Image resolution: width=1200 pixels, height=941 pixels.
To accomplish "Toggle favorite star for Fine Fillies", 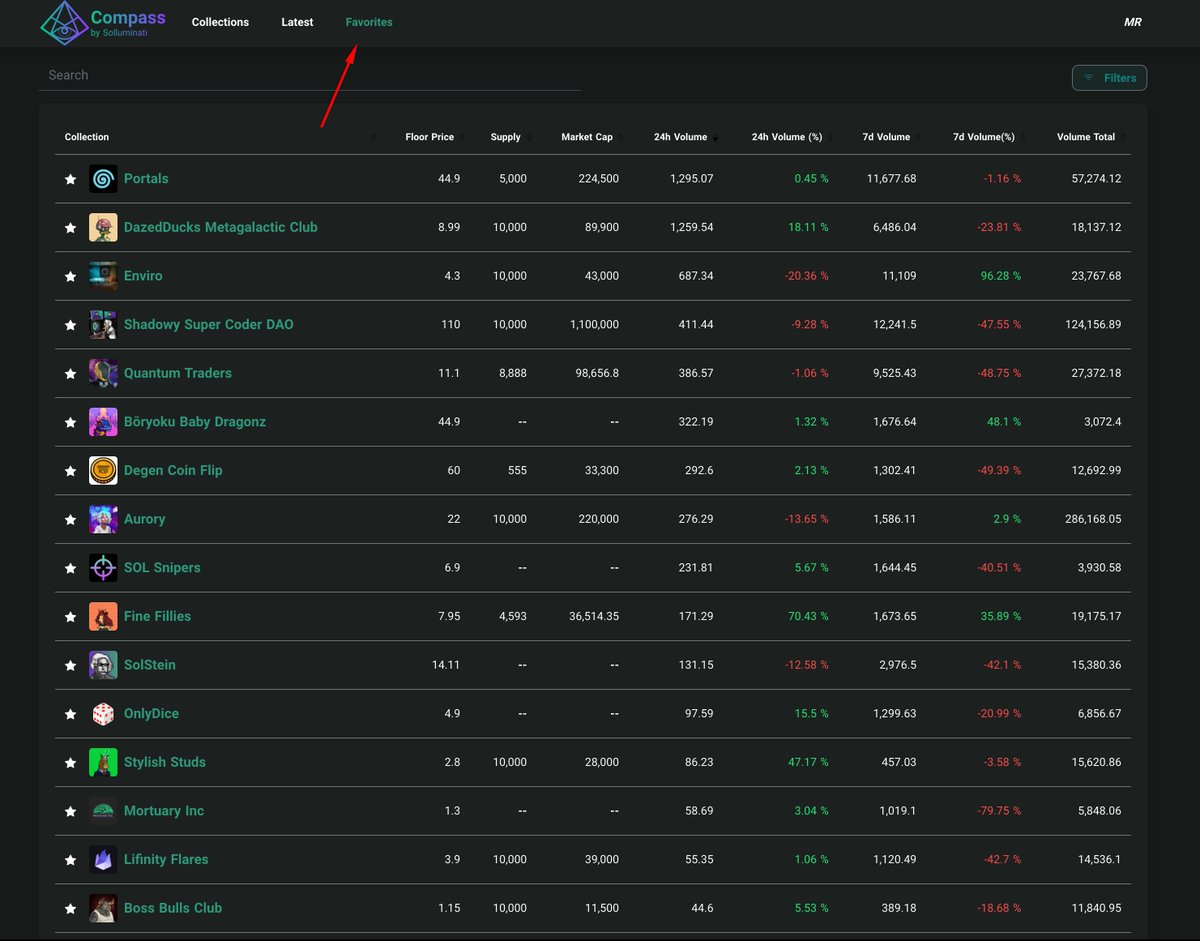I will pyautogui.click(x=70, y=617).
